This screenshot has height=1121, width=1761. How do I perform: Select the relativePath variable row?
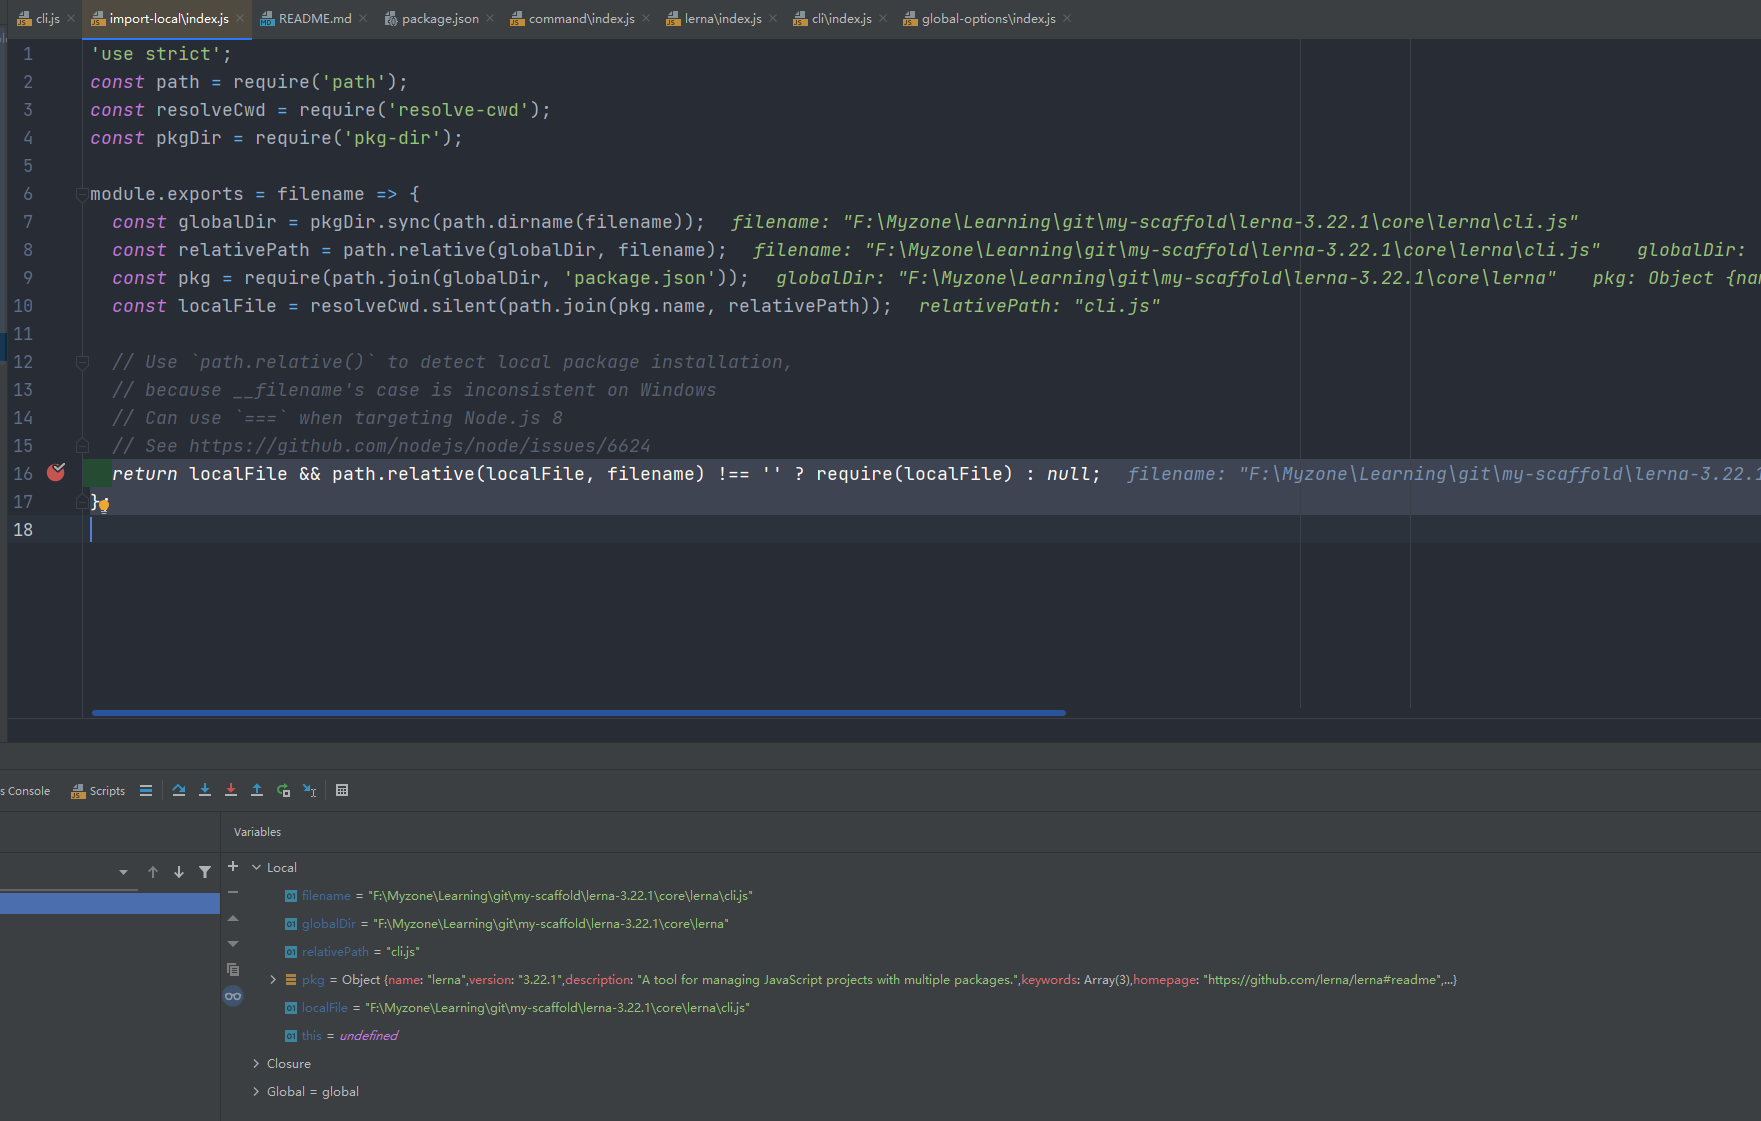point(990,952)
